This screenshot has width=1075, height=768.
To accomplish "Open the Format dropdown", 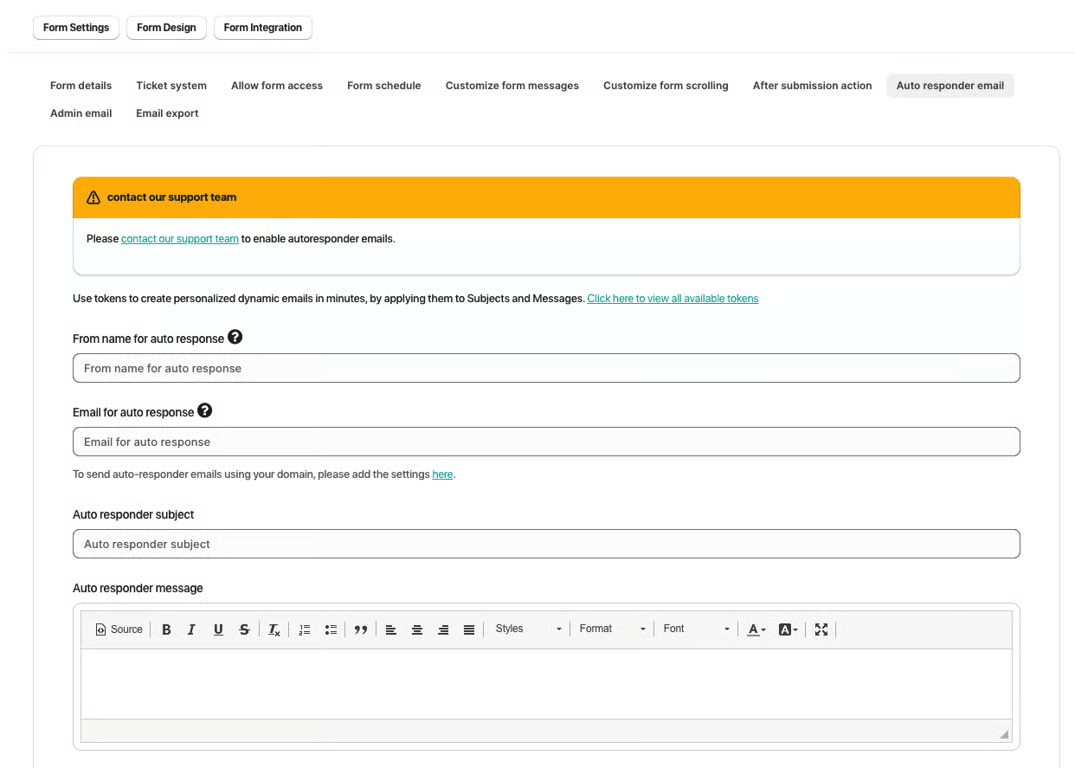I will (x=612, y=629).
